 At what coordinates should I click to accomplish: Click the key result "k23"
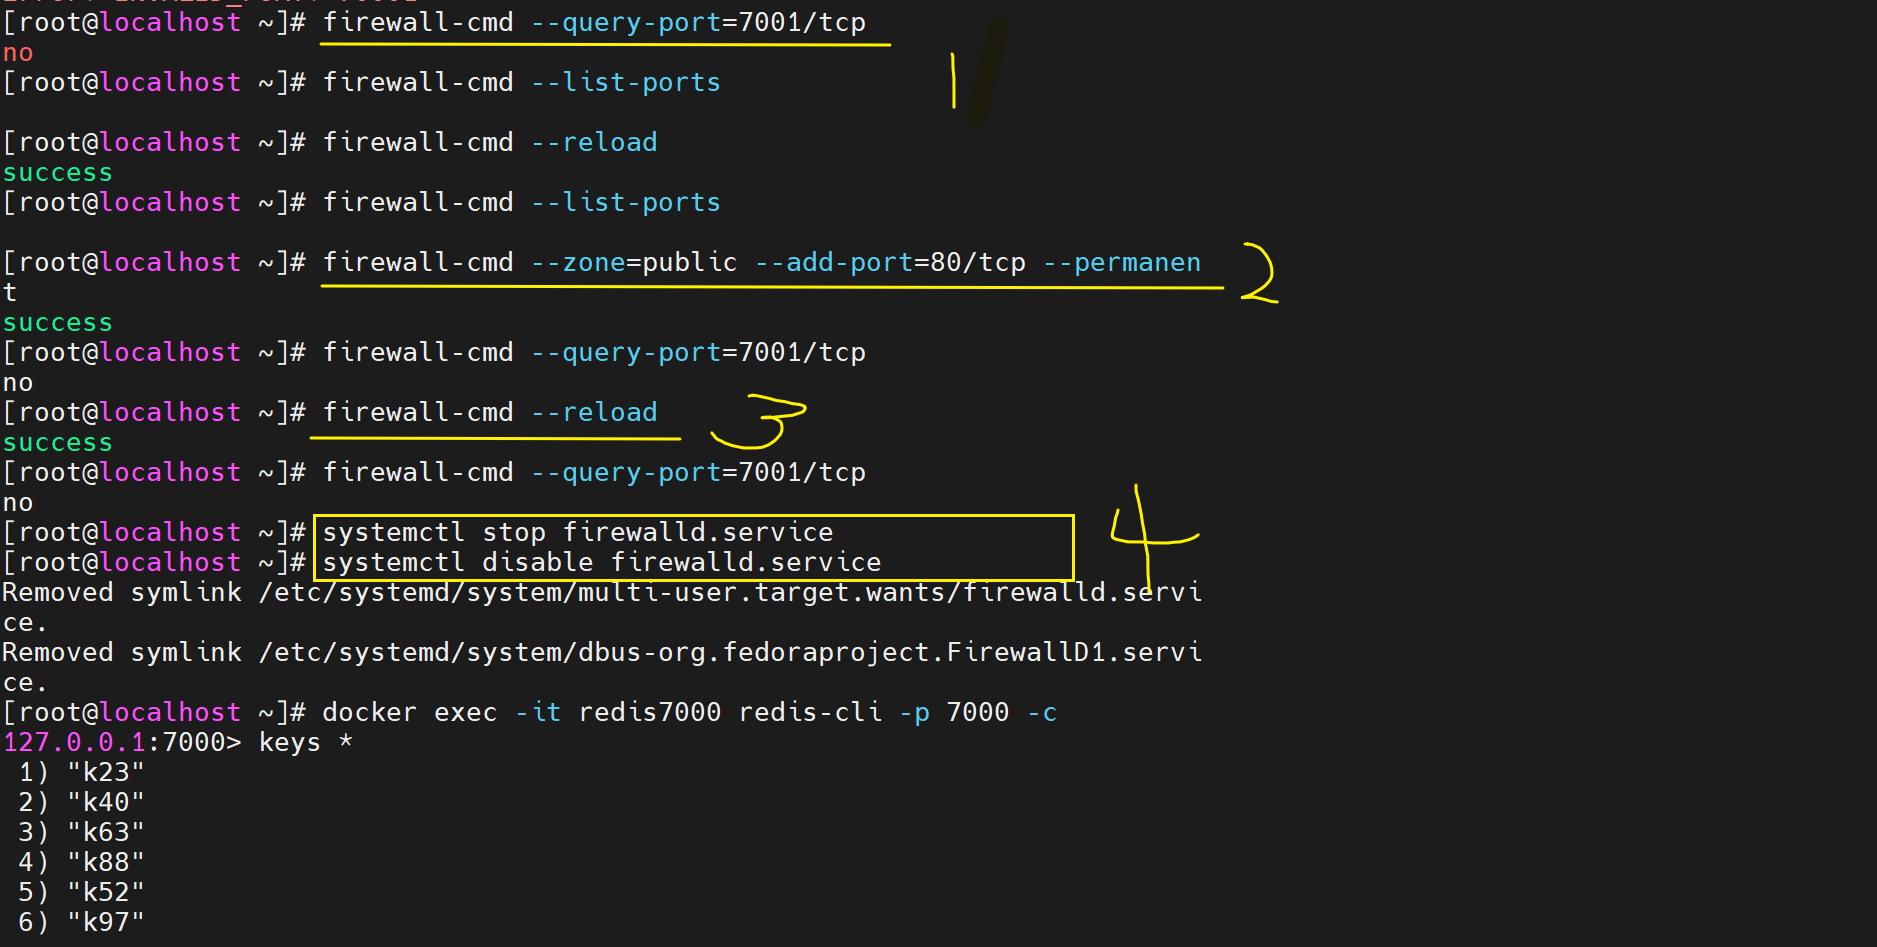[x=106, y=773]
